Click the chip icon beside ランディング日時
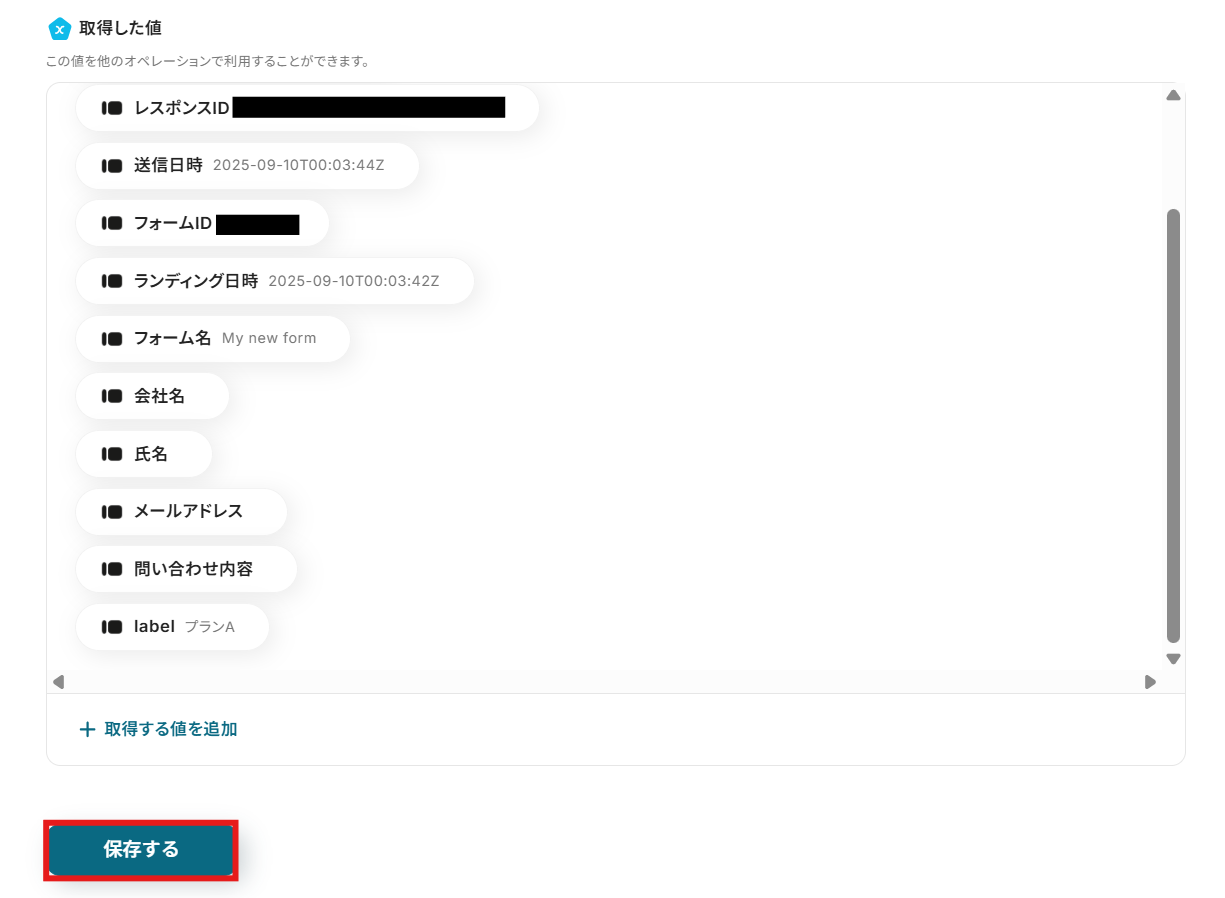The height and width of the screenshot is (898, 1225). pos(112,281)
